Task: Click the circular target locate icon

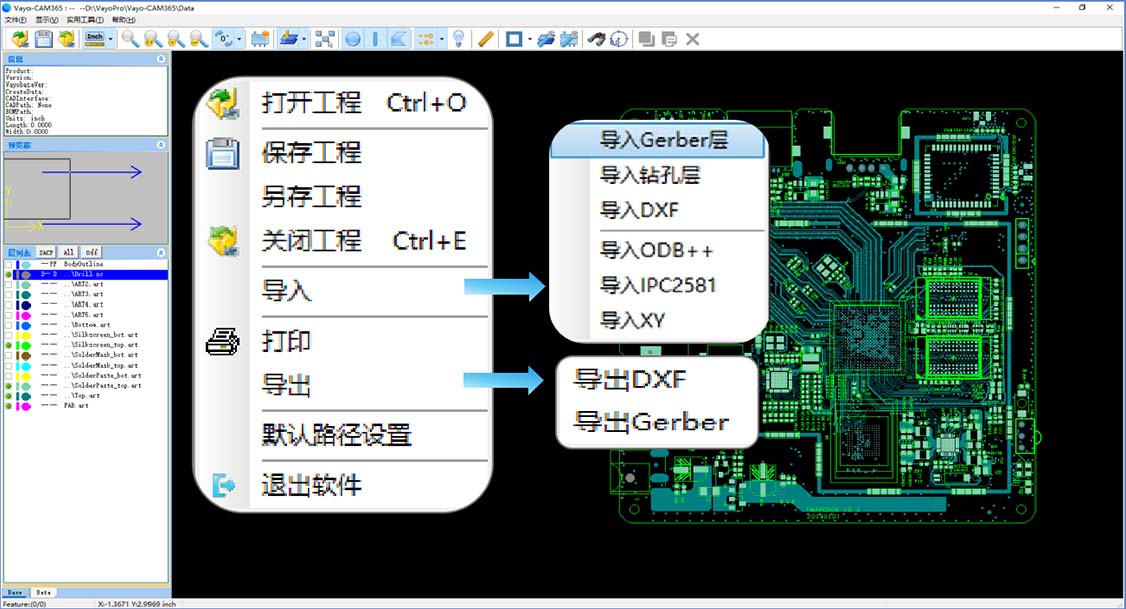Action: 619,39
